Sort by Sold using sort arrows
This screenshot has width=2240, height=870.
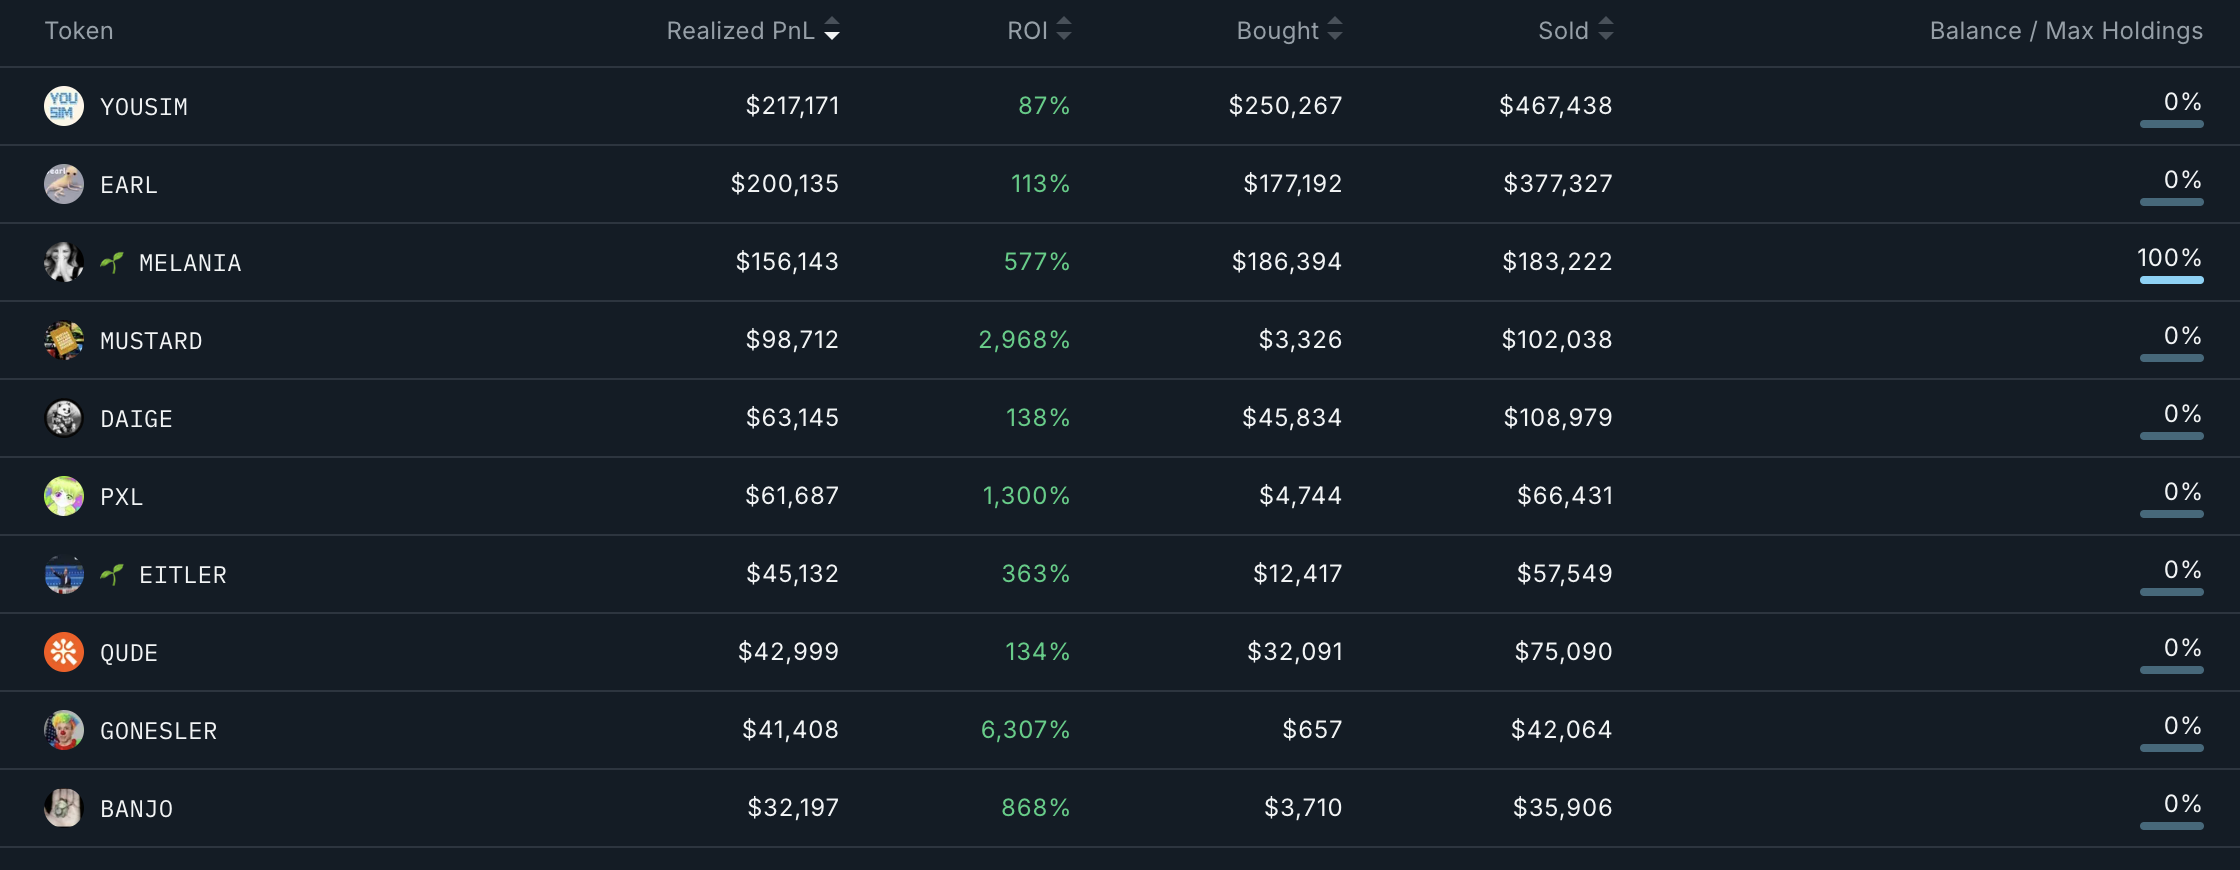tap(1605, 30)
